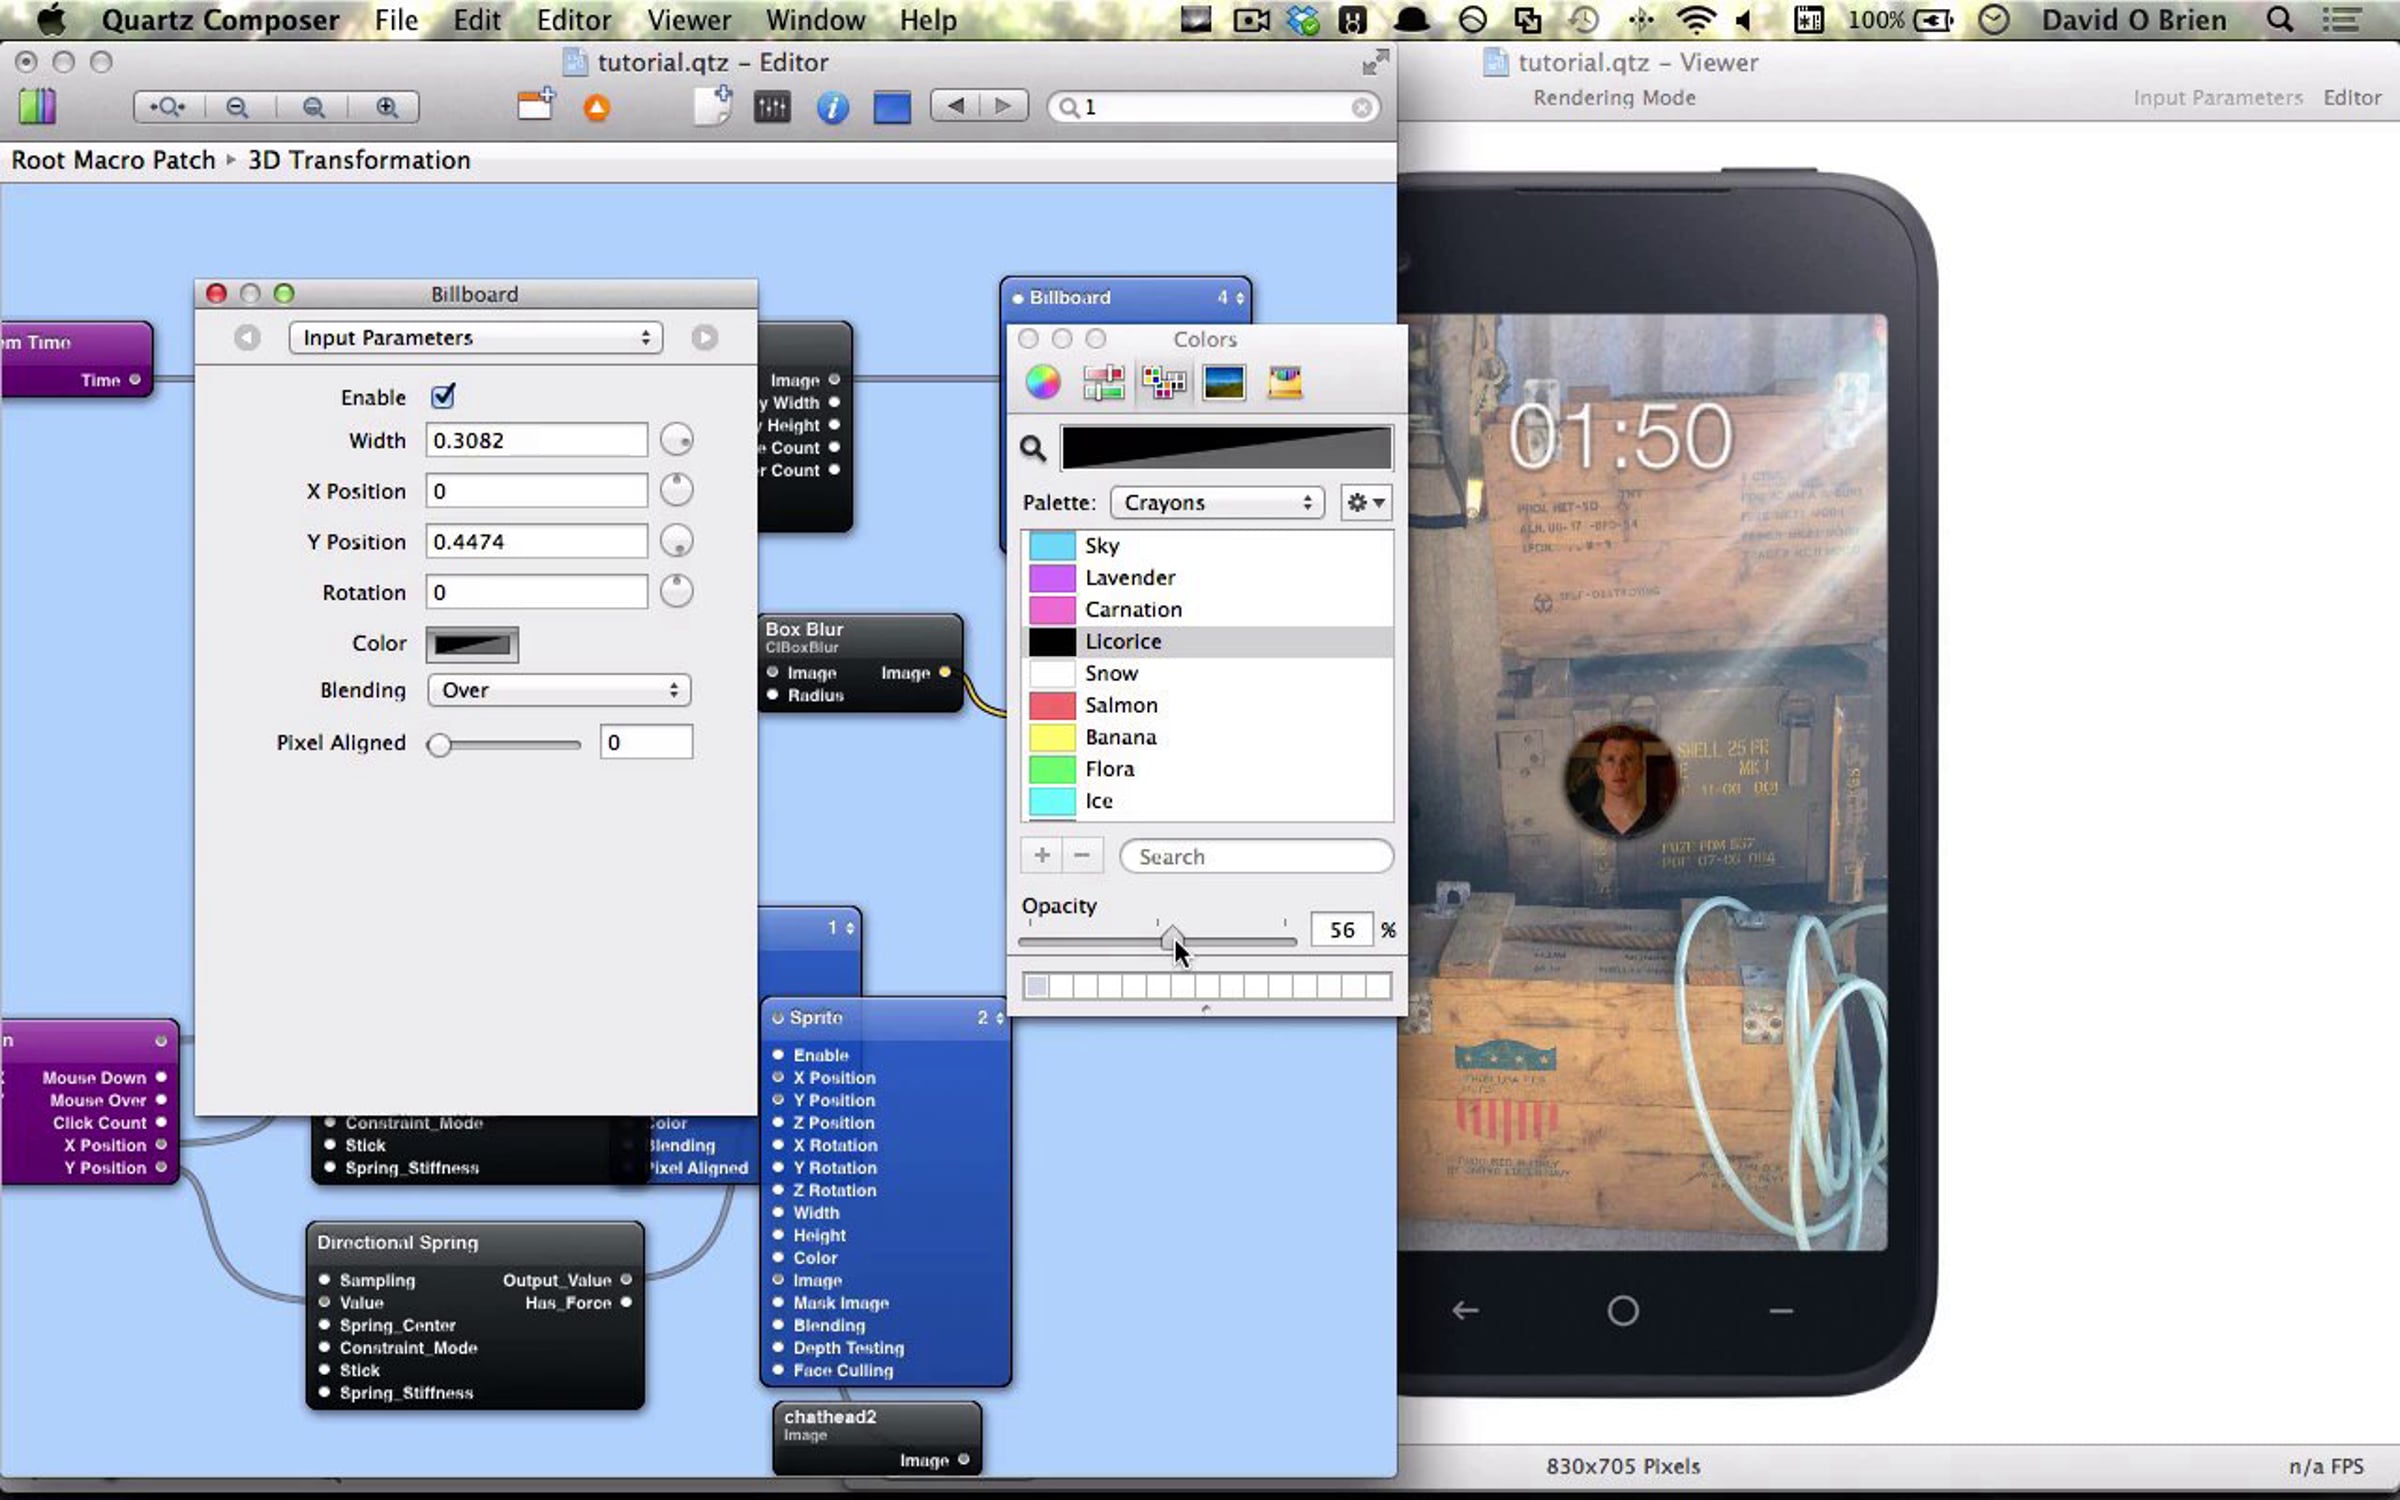Click the Width value field
This screenshot has width=2400, height=1500.
tap(537, 440)
